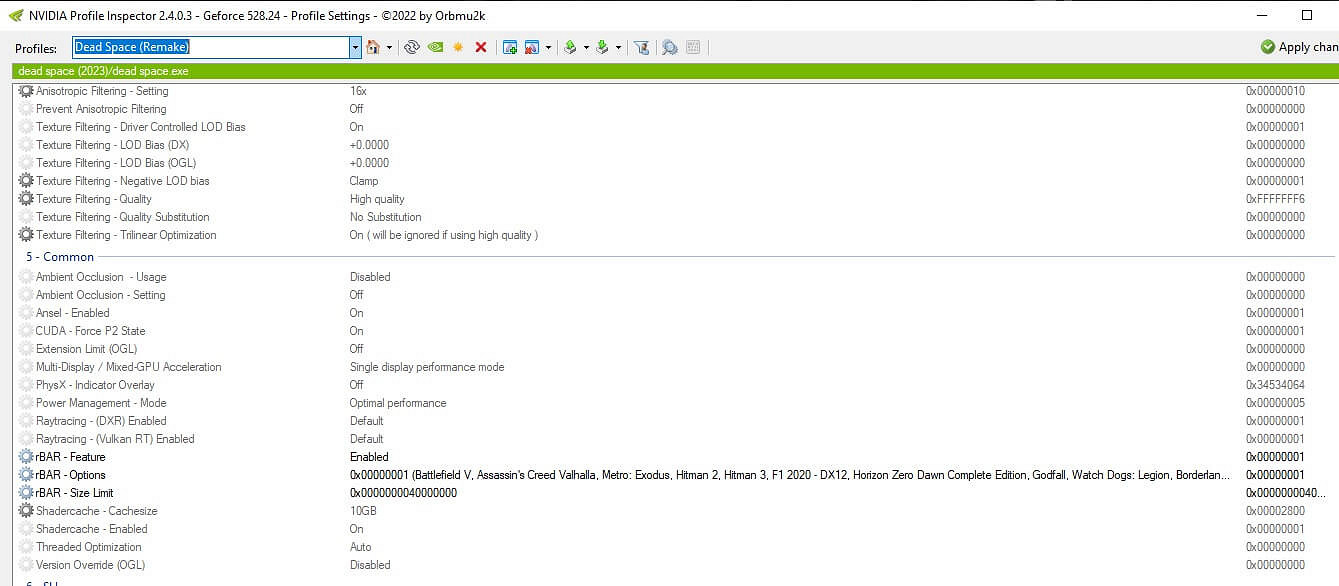The image size is (1339, 586).
Task: Click the Apply changes button
Action: coord(1299,47)
